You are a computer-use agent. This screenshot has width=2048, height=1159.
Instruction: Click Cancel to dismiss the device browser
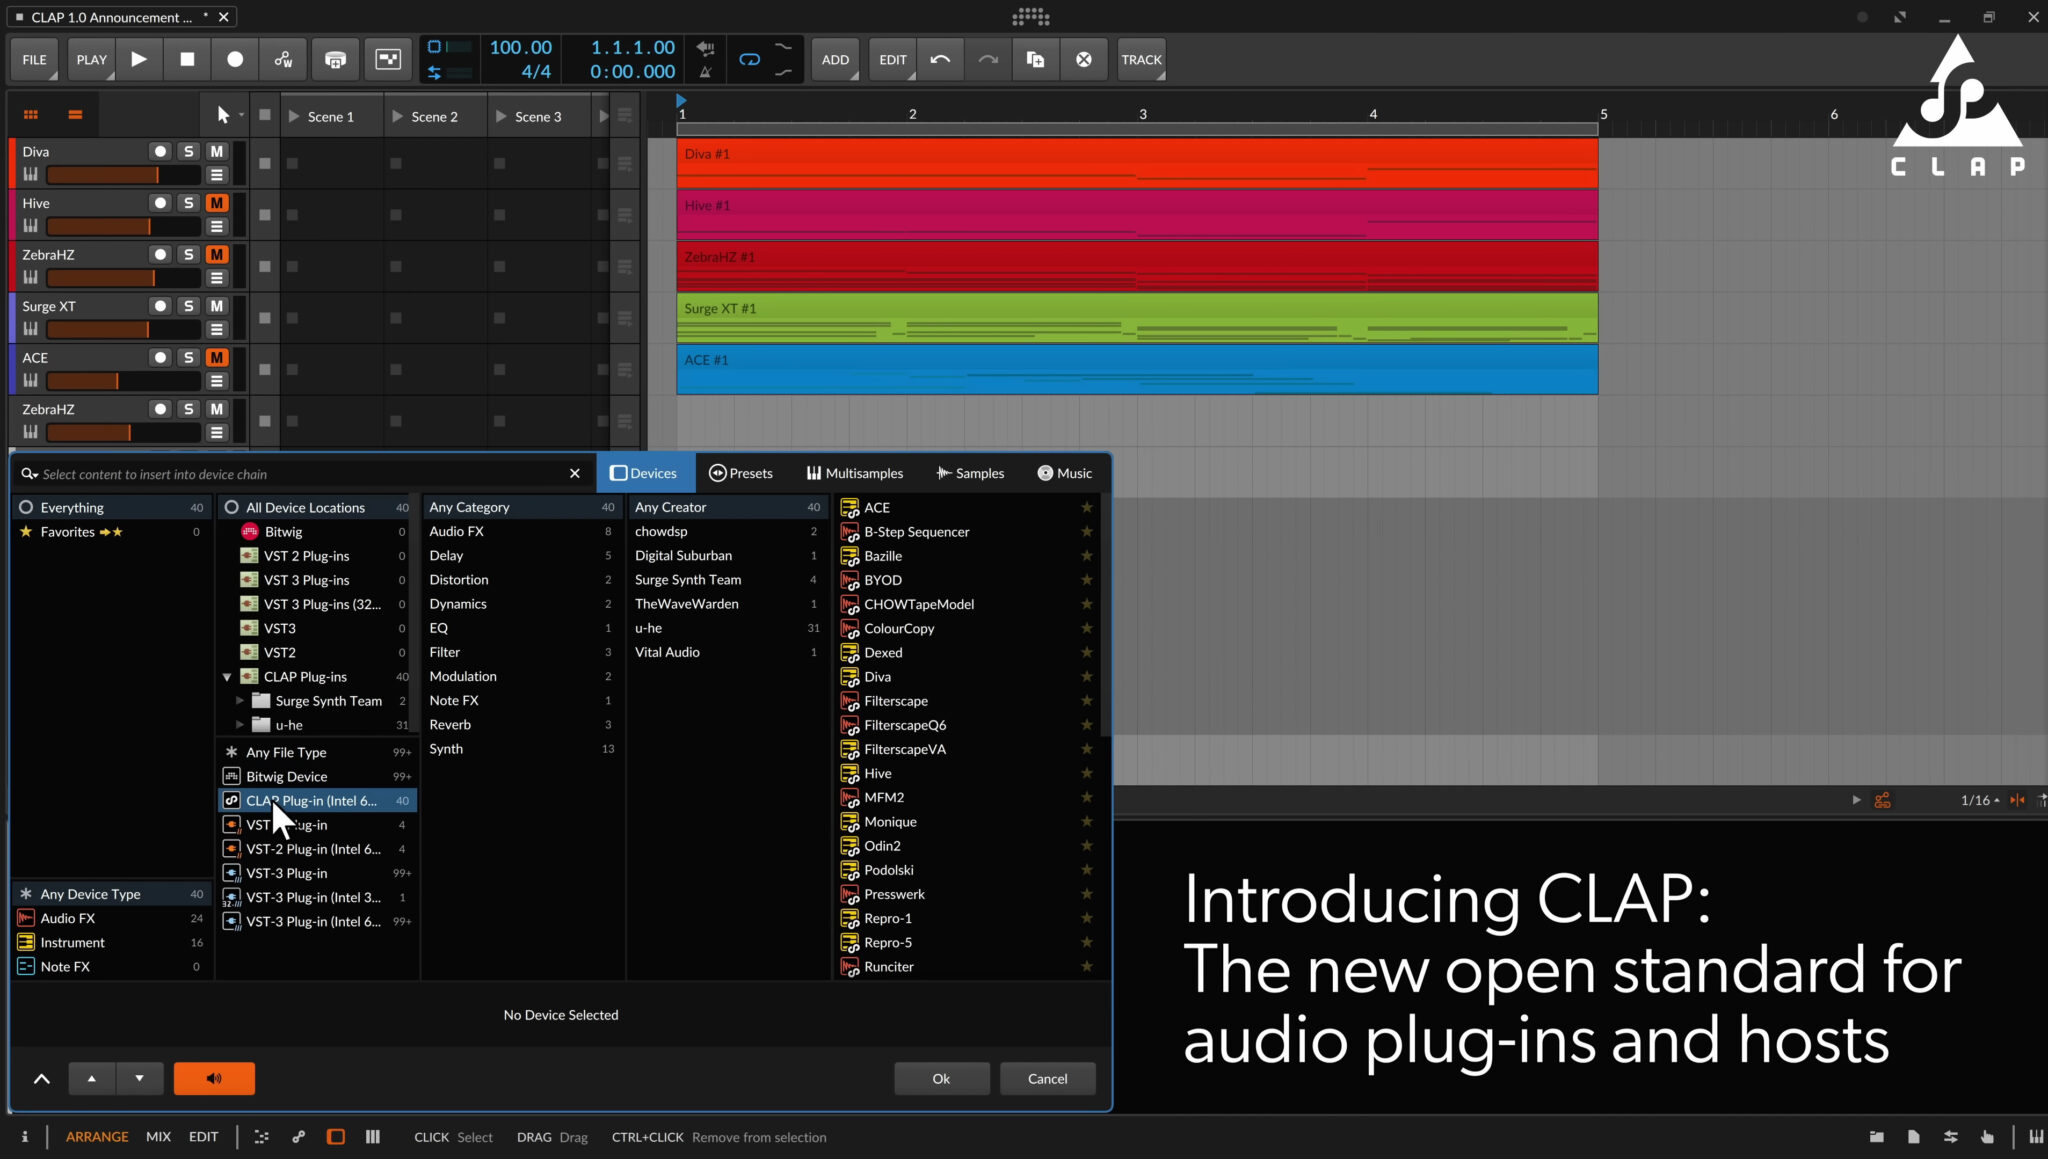(x=1047, y=1078)
